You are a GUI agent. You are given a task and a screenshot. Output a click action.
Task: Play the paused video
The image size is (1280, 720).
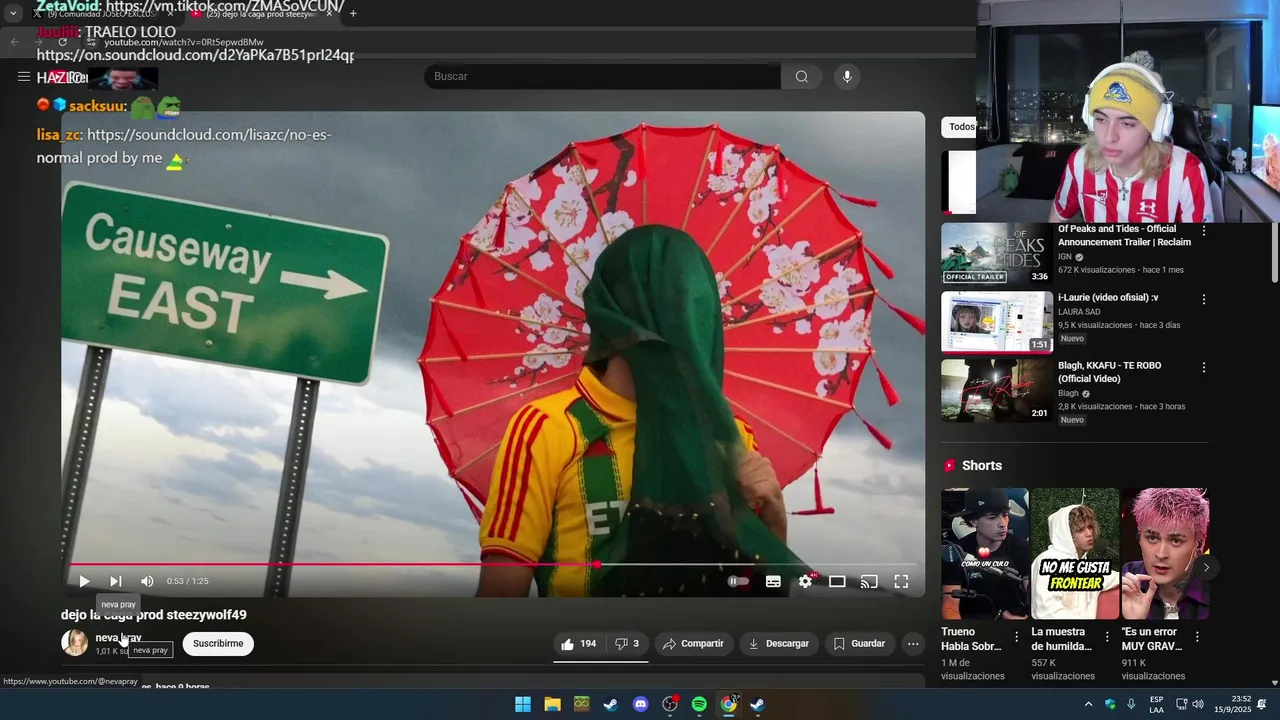point(84,581)
